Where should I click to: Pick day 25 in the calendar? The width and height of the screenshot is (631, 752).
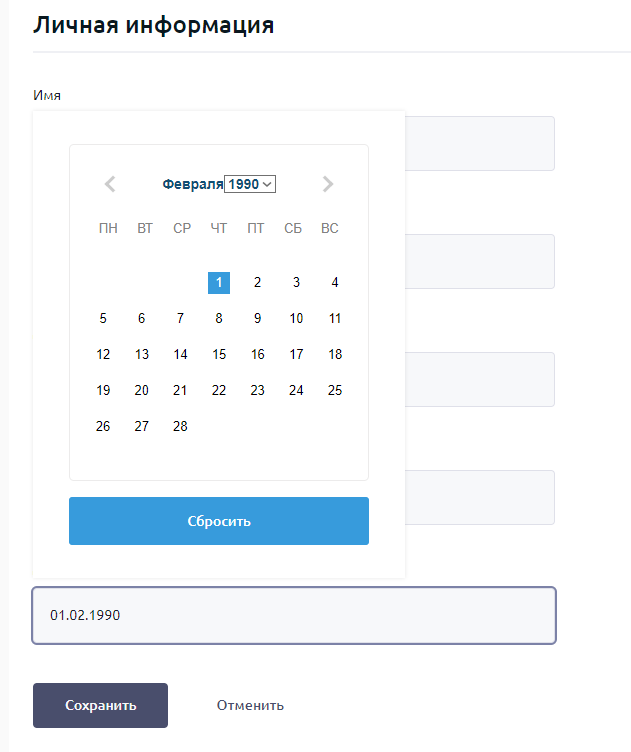[x=335, y=390]
